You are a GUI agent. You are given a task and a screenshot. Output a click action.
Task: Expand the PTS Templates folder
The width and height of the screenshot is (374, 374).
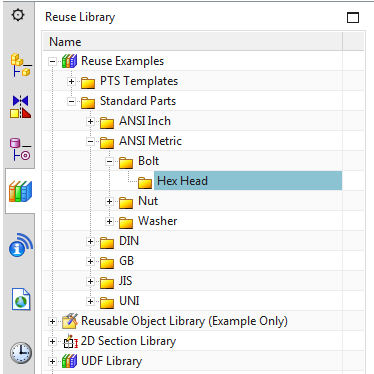[x=71, y=81]
